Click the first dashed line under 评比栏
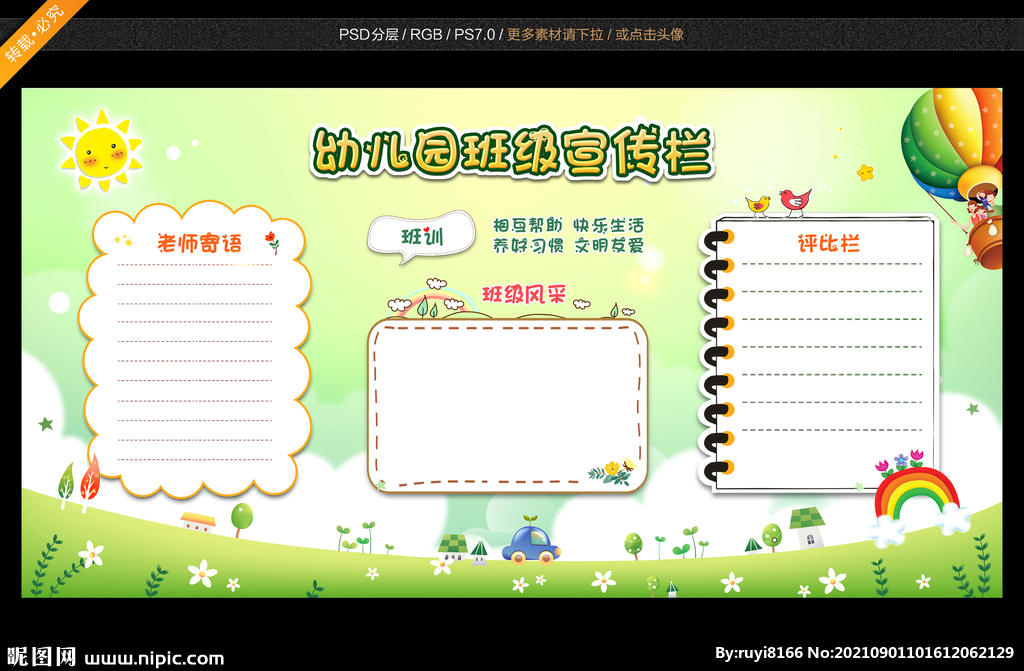Image resolution: width=1024 pixels, height=671 pixels. tap(831, 264)
